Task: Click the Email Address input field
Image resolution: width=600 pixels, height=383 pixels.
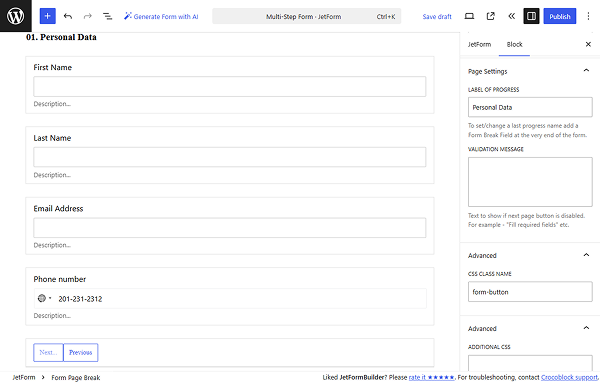Action: click(x=230, y=228)
